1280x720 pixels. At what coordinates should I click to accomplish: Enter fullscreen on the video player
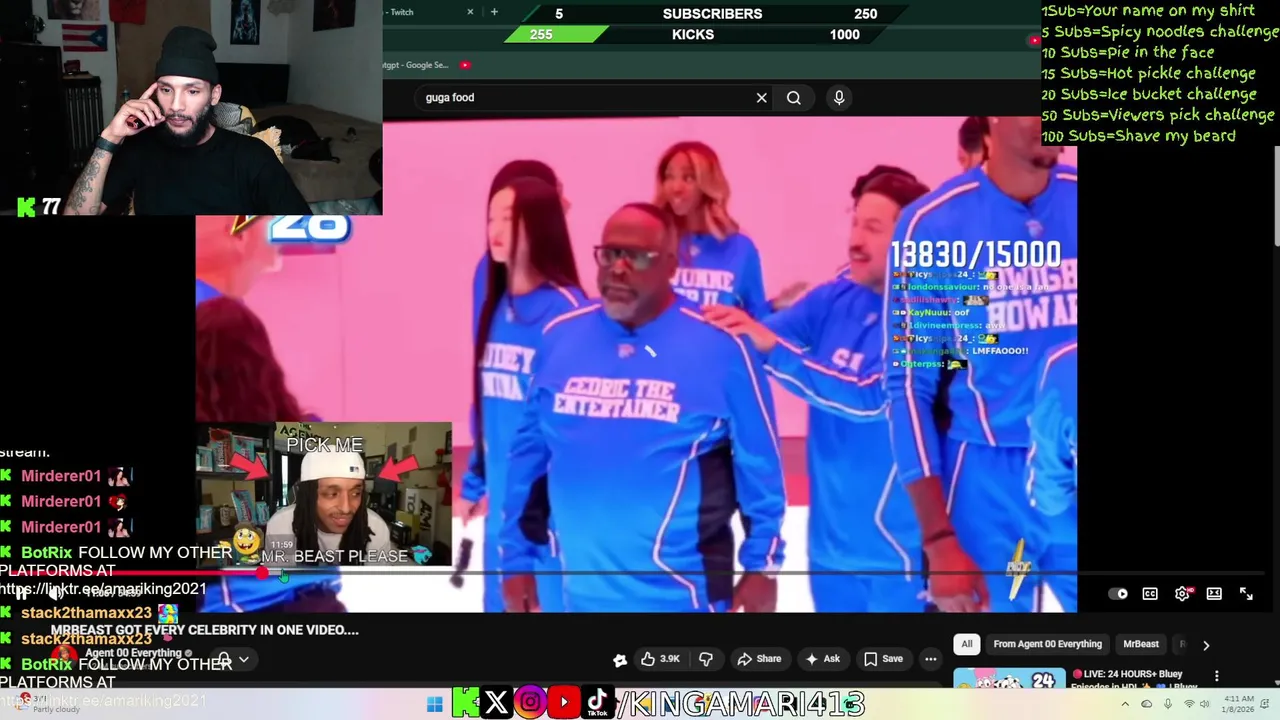point(1246,594)
